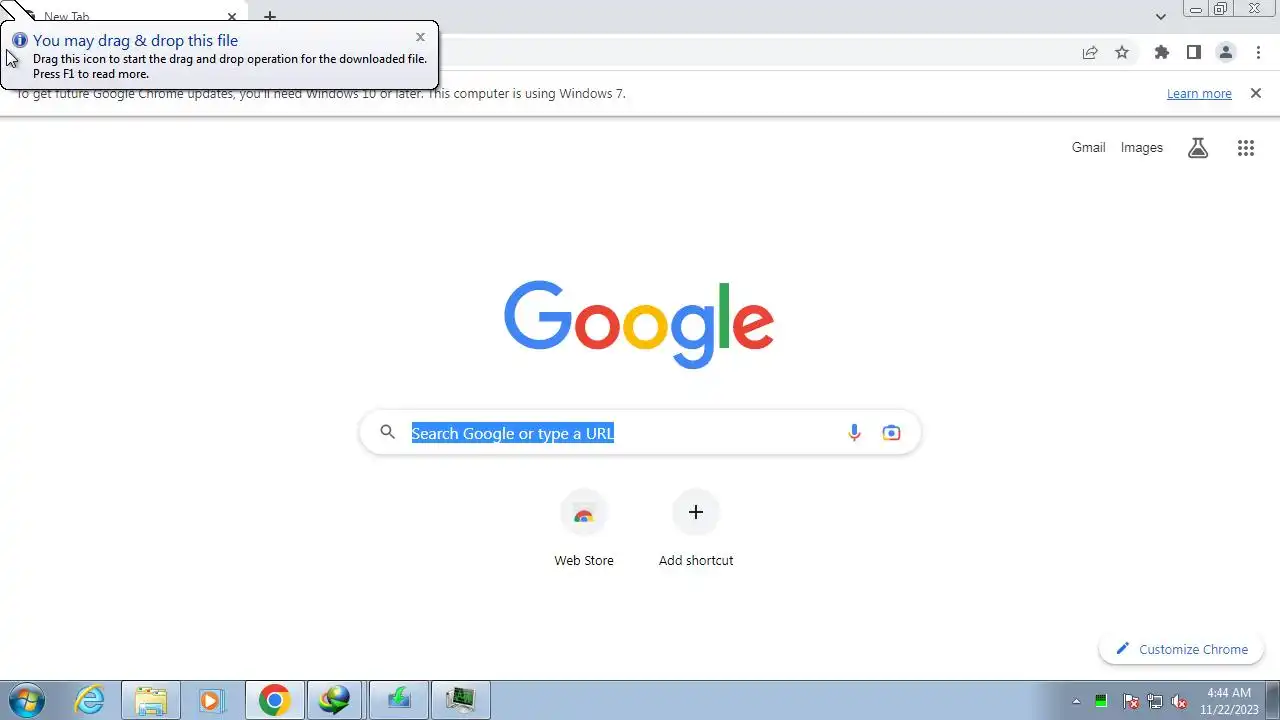The width and height of the screenshot is (1280, 720).
Task: Open Action Center flag icon
Action: click(1131, 701)
